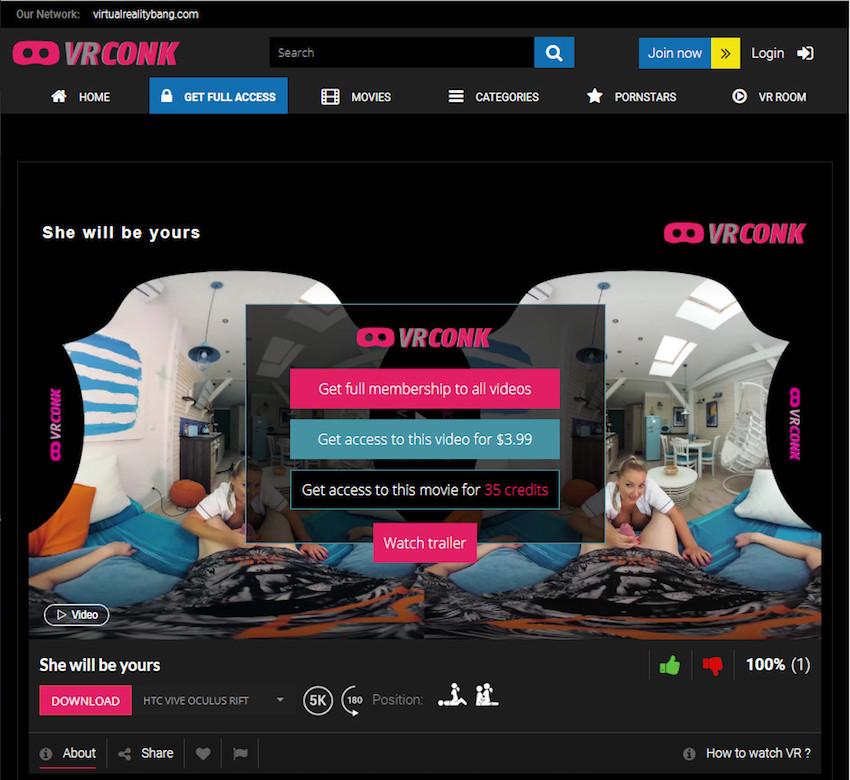Click the login arrow icon
Viewport: 850px width, 780px height.
point(805,53)
